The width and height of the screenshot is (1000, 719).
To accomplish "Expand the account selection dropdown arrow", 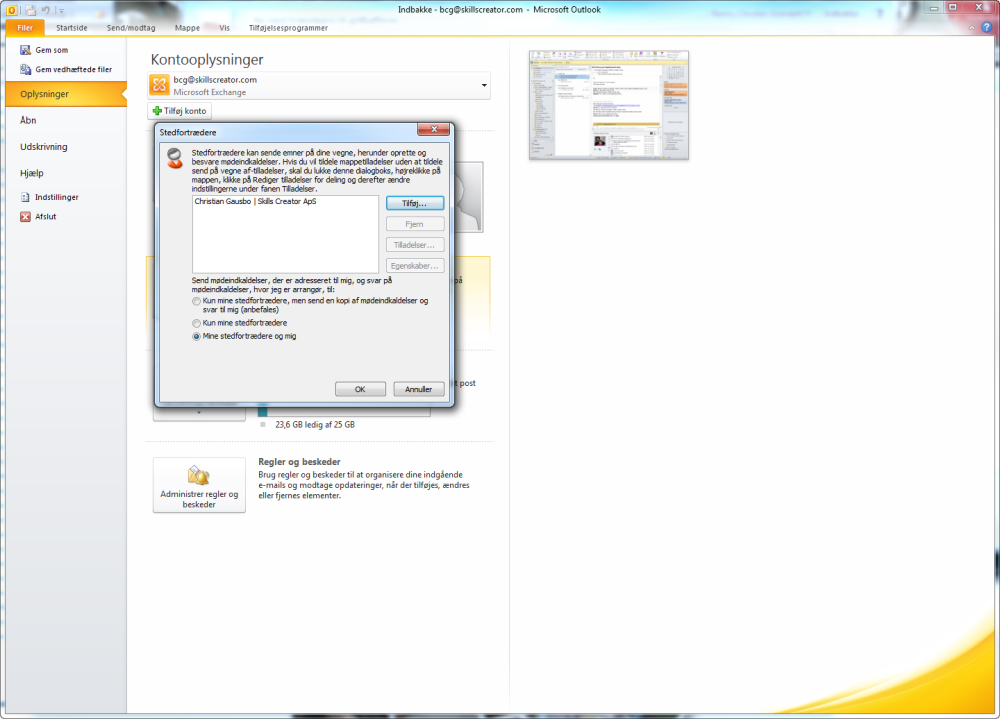I will pos(484,85).
